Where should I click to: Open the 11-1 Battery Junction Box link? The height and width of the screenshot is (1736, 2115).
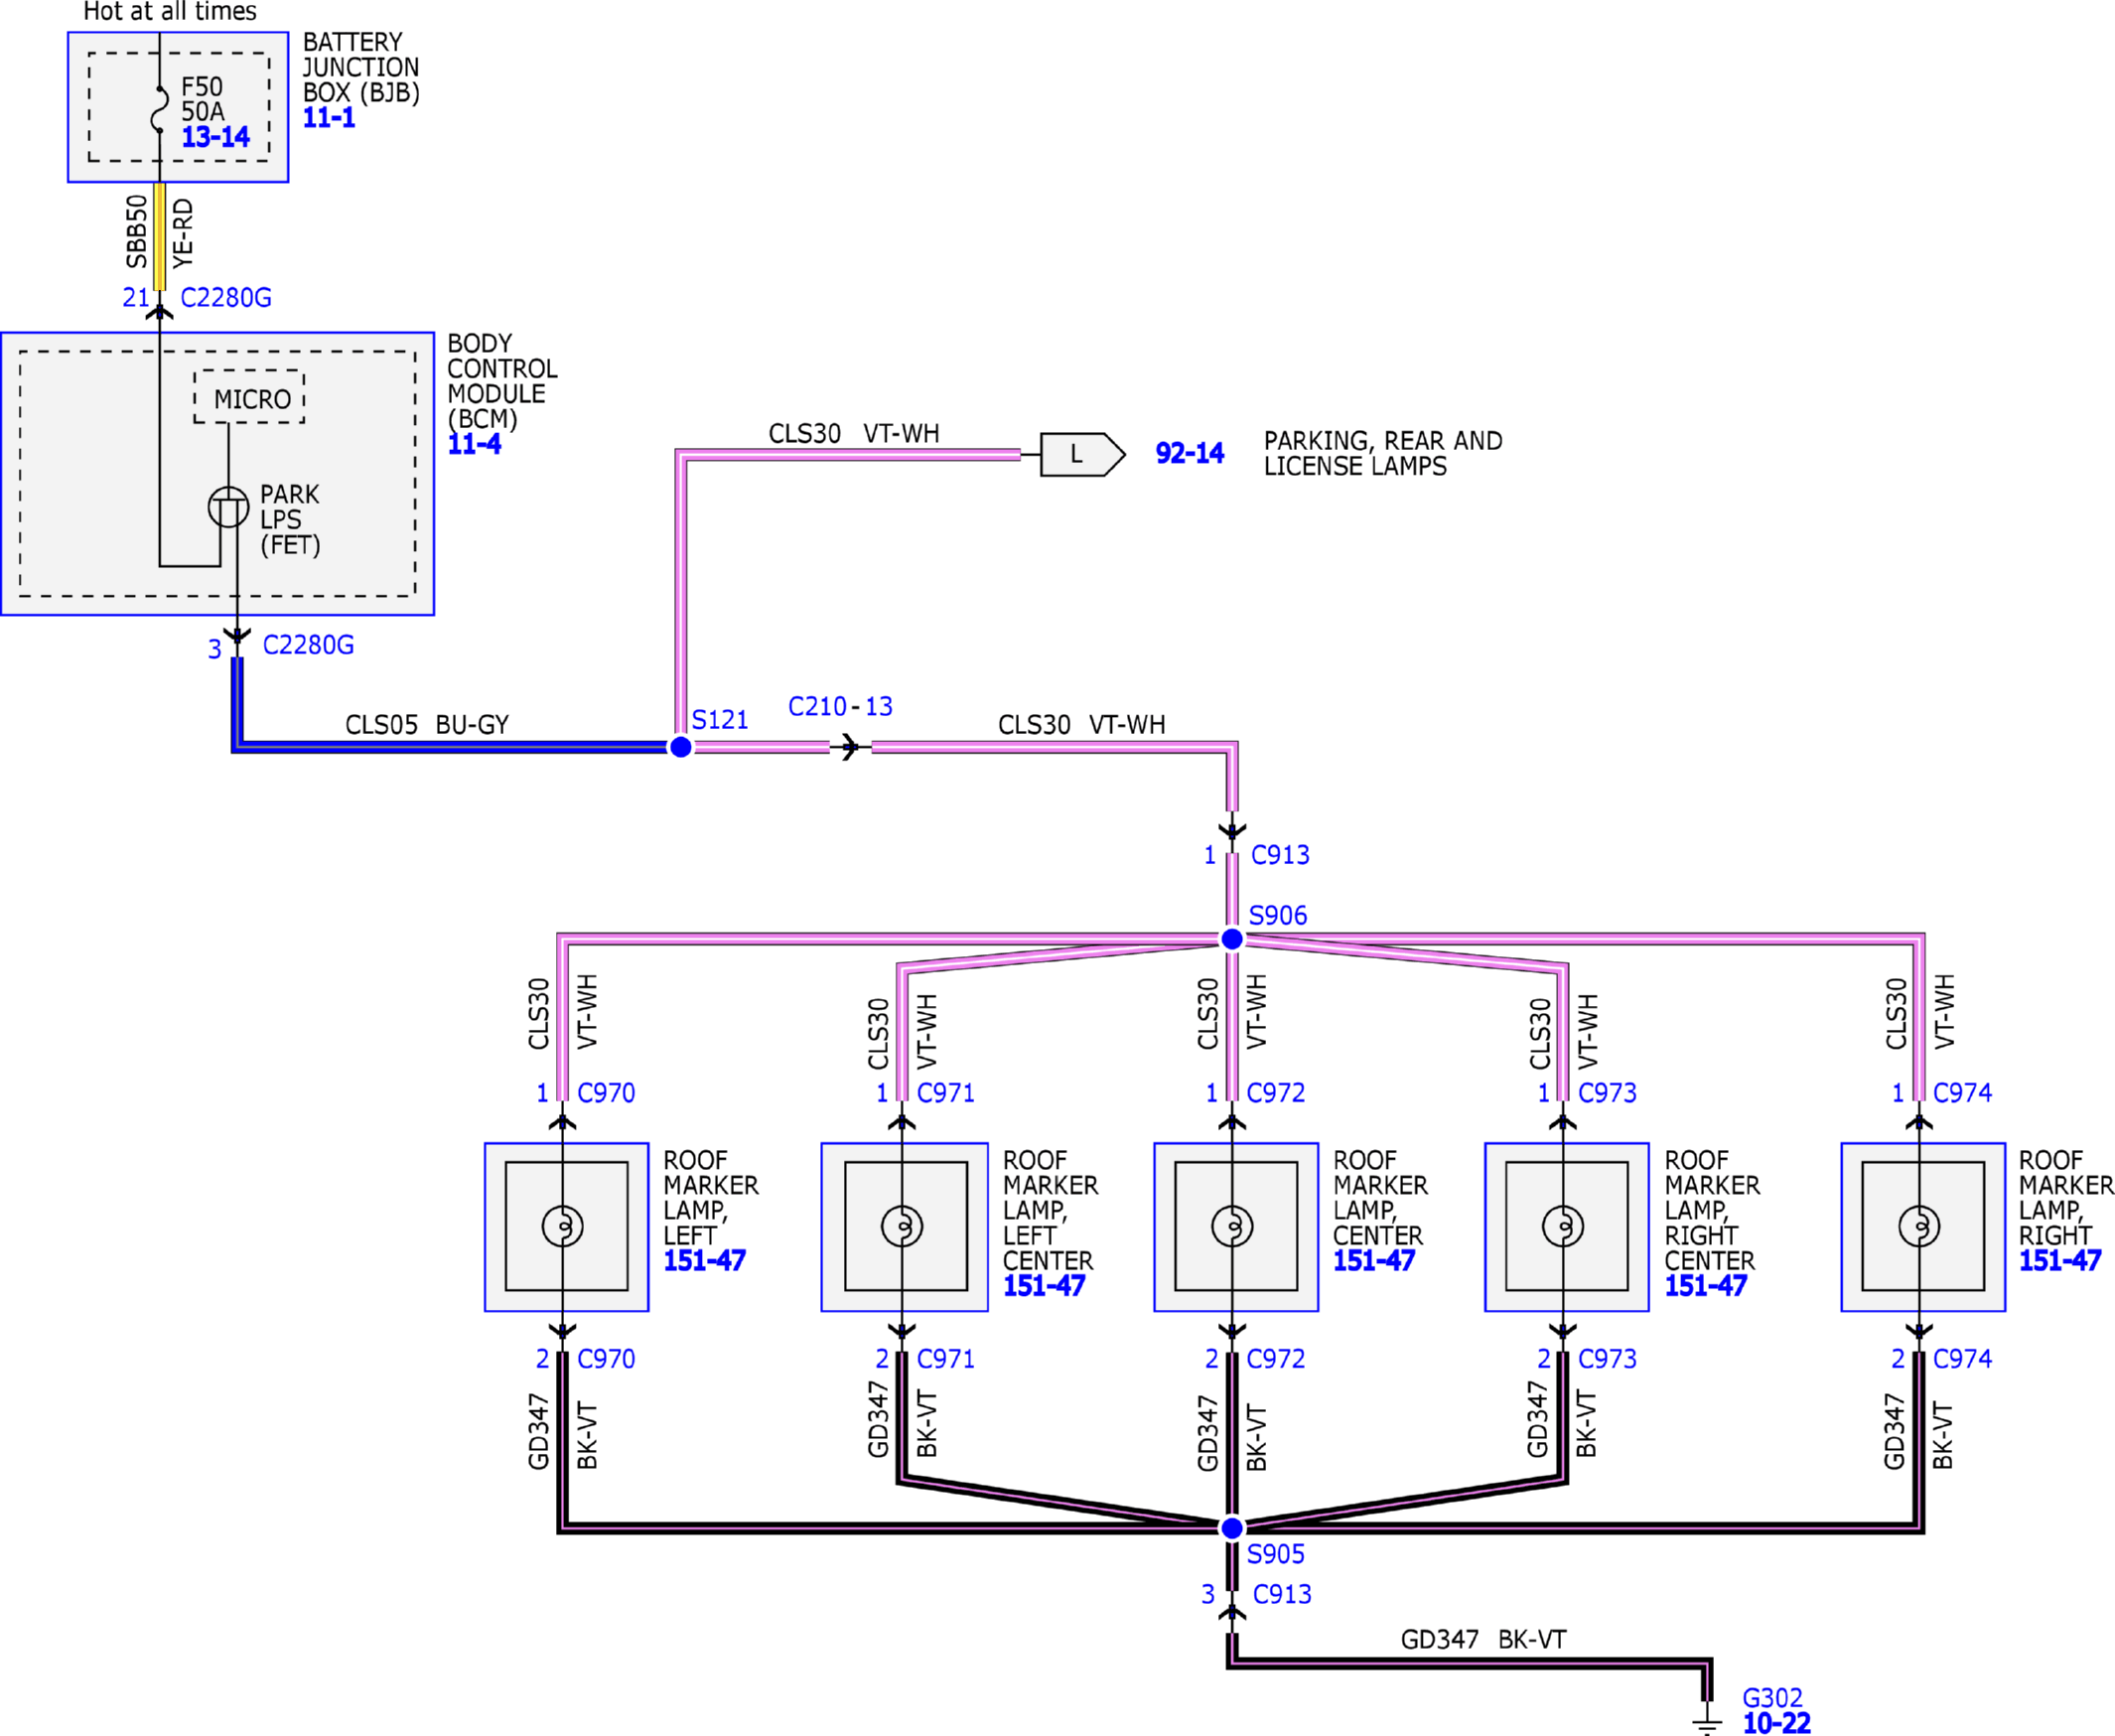(329, 117)
